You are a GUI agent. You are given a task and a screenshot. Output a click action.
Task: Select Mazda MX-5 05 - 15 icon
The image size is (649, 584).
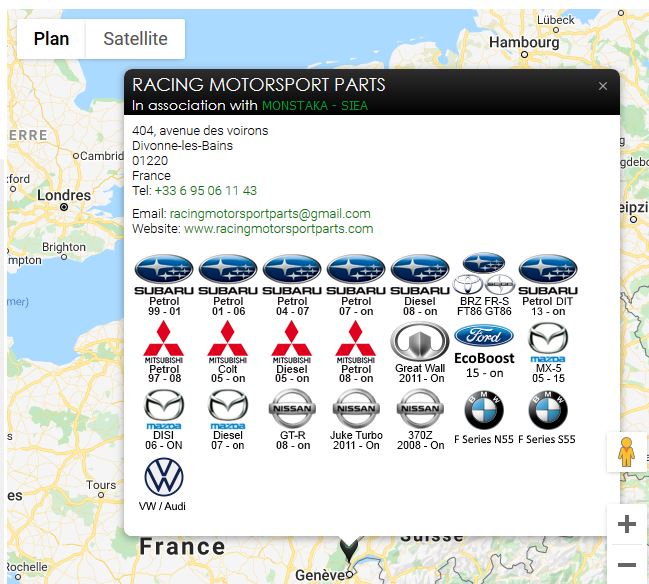pyautogui.click(x=548, y=353)
